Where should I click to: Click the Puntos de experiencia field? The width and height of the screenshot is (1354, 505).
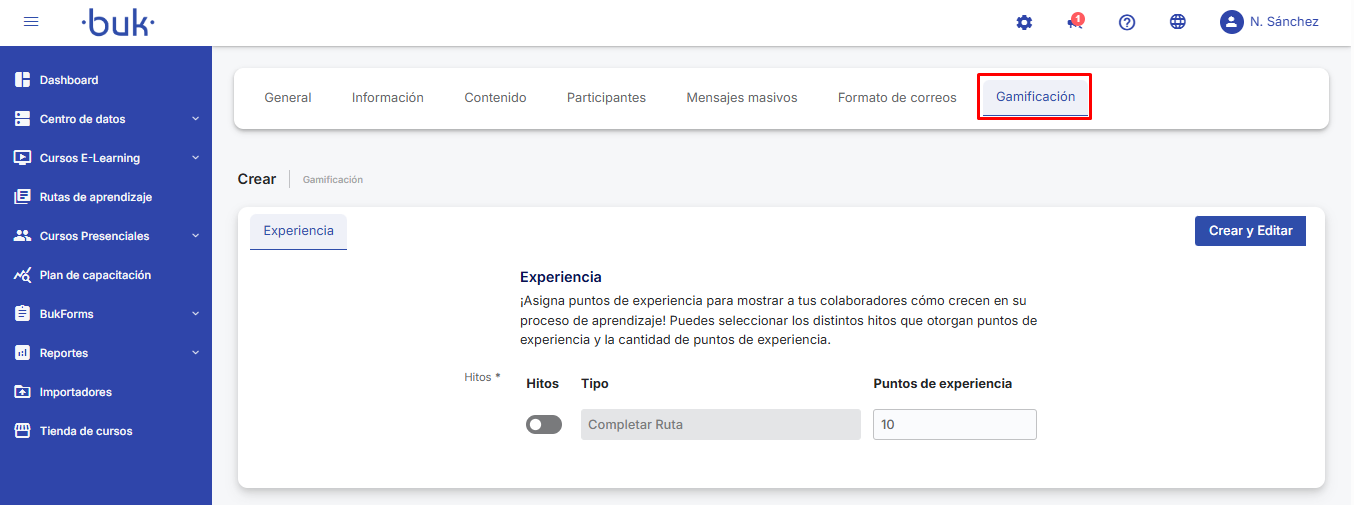[x=954, y=425]
